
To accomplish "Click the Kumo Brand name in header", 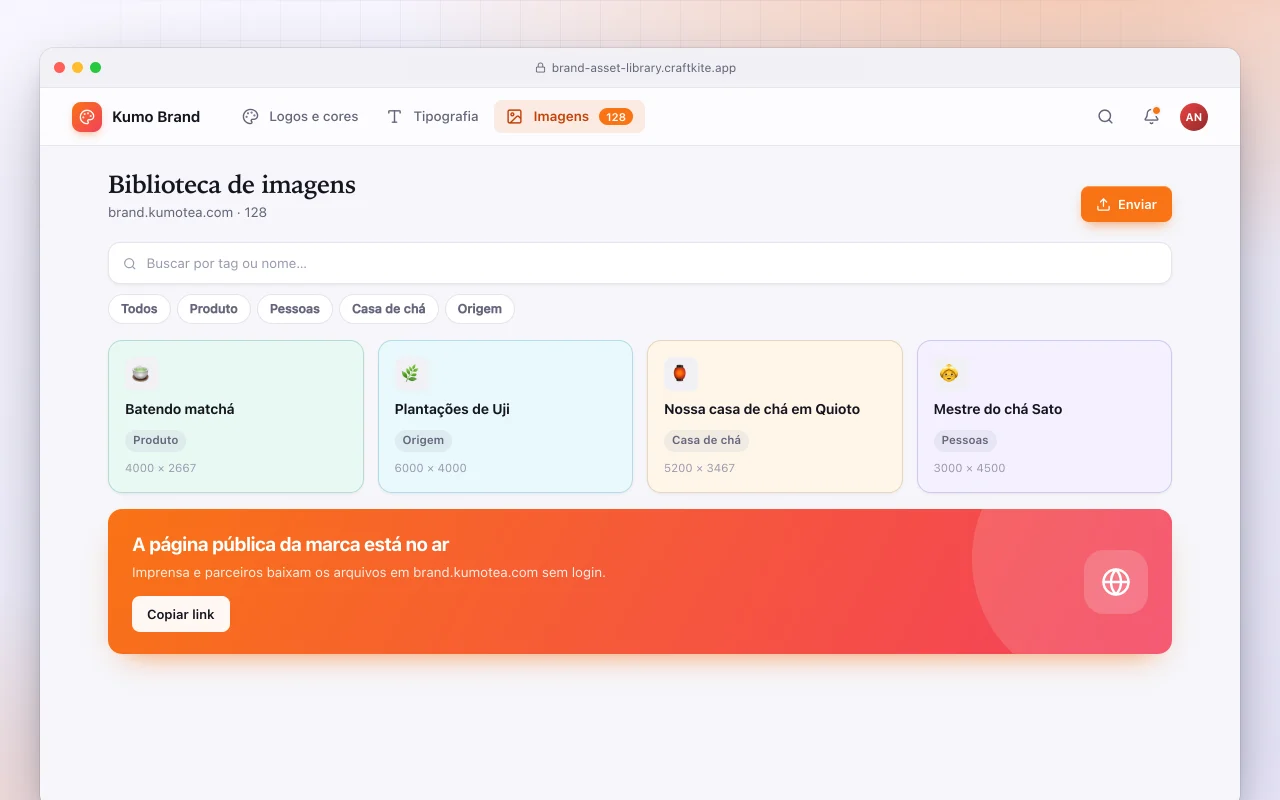I will click(x=156, y=117).
